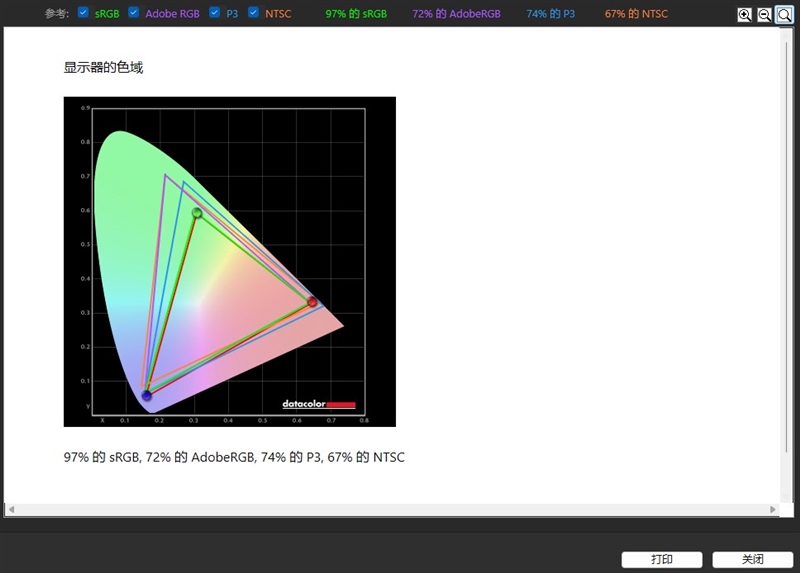Image resolution: width=800 pixels, height=573 pixels.
Task: Click the right arrow of horizontal scrollbar
Action: (772, 509)
